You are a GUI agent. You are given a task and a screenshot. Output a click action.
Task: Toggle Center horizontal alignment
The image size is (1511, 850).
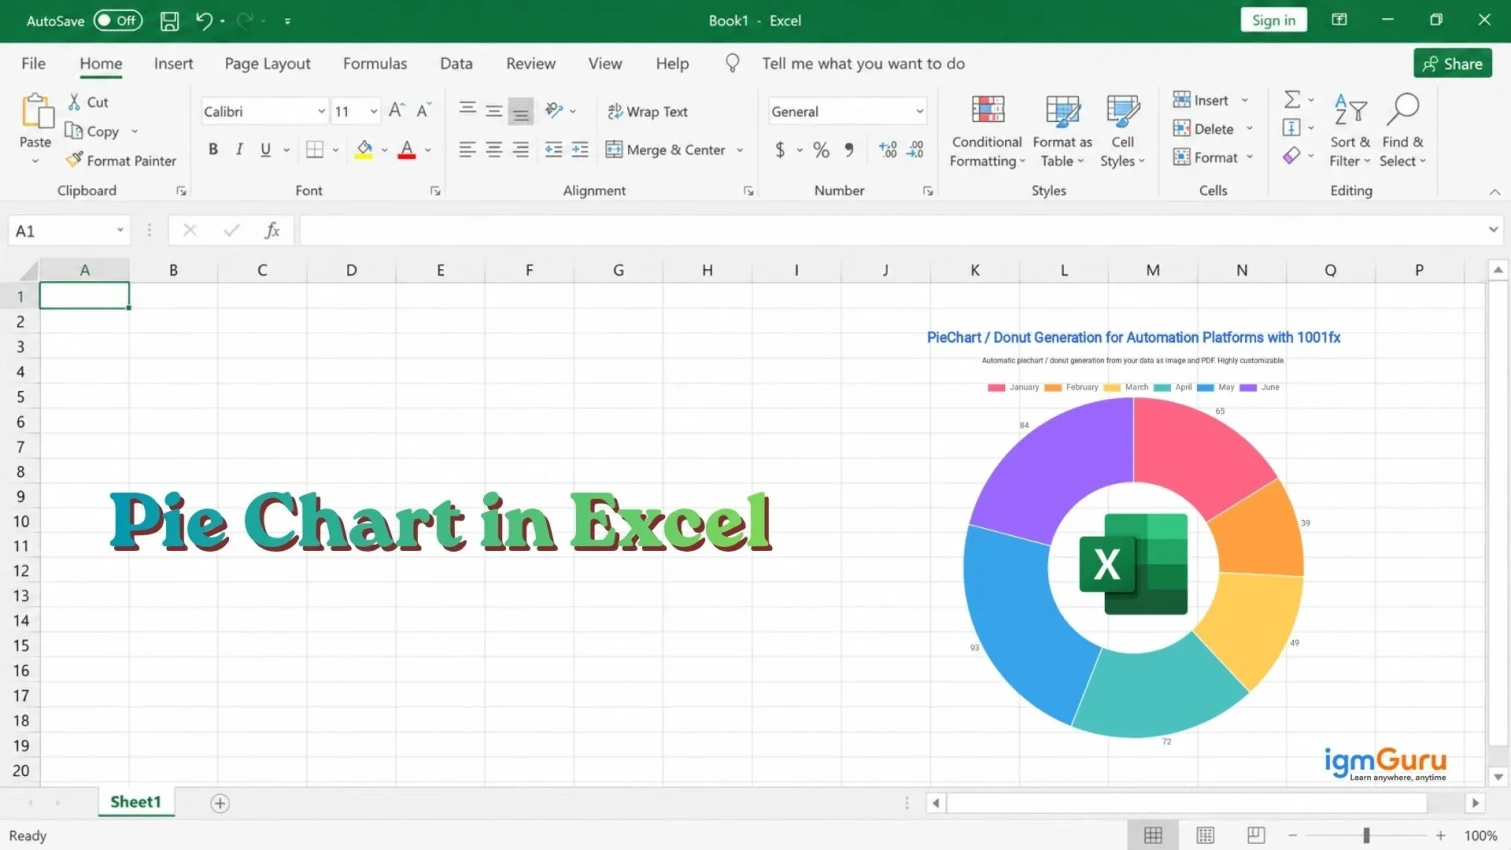[x=494, y=150]
